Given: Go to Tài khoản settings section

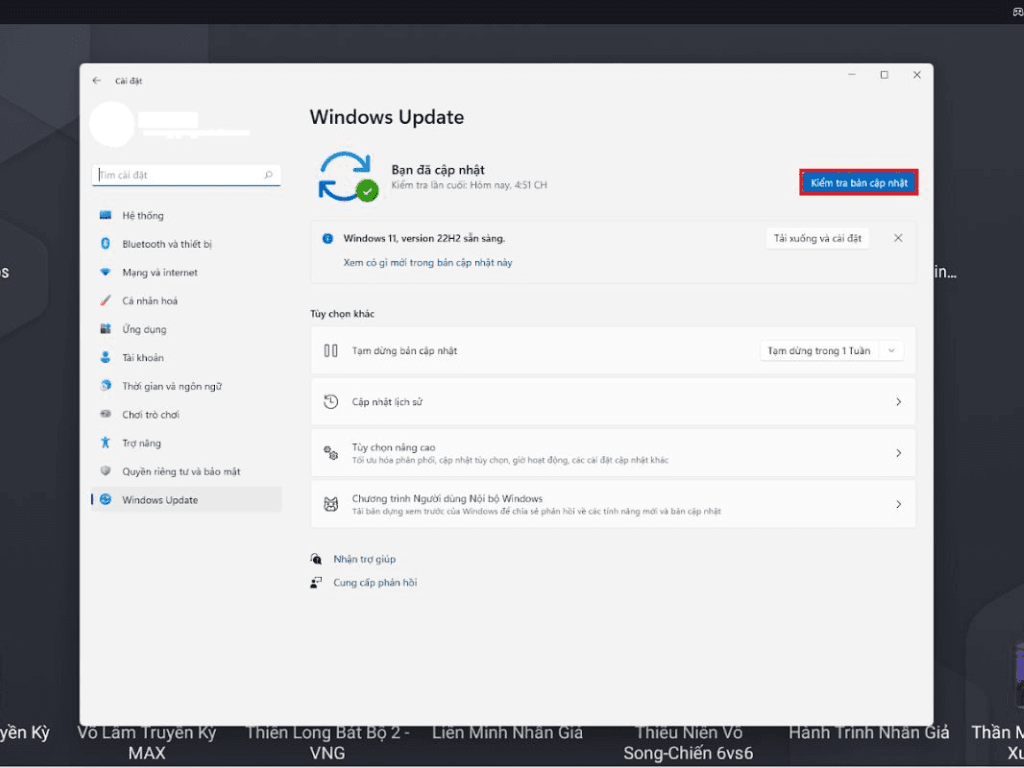Looking at the screenshot, I should point(143,358).
